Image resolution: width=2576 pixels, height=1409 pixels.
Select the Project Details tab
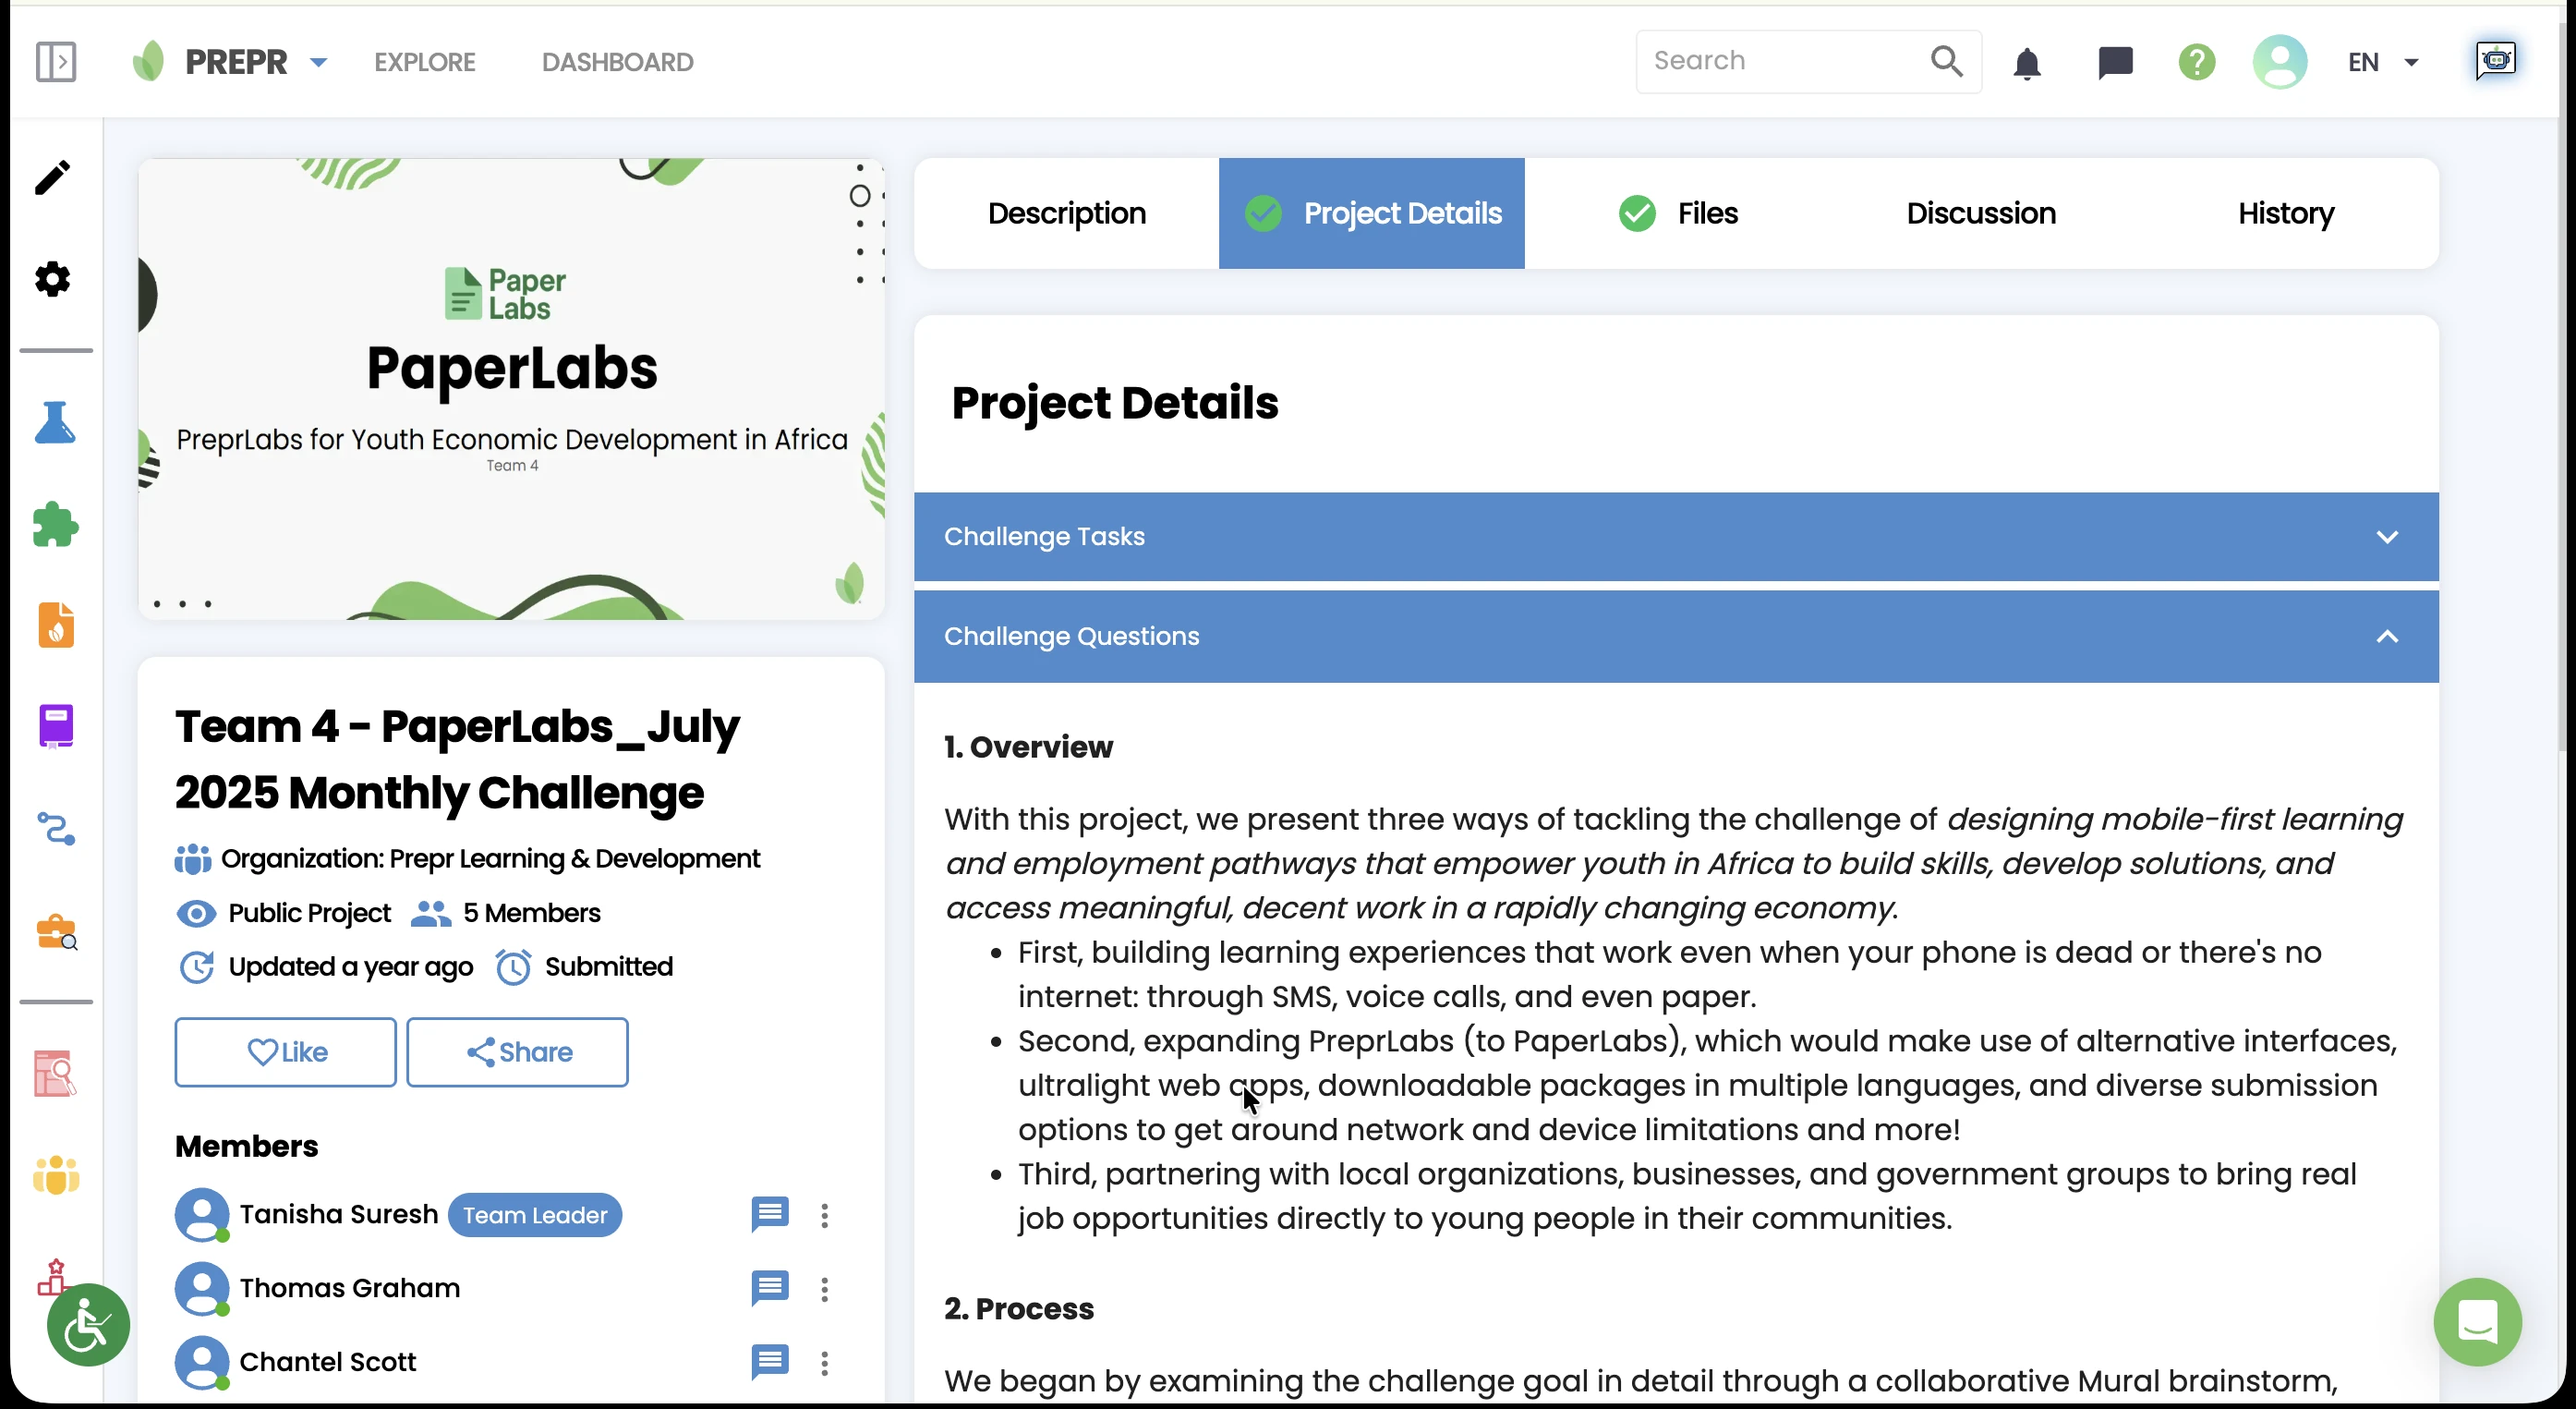point(1371,213)
